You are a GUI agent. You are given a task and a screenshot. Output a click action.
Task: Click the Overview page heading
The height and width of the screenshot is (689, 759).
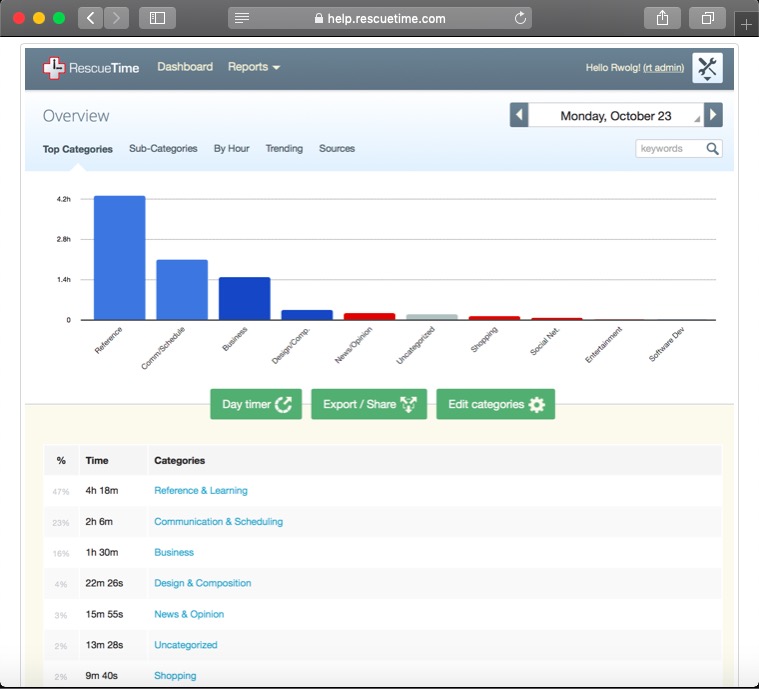click(76, 116)
